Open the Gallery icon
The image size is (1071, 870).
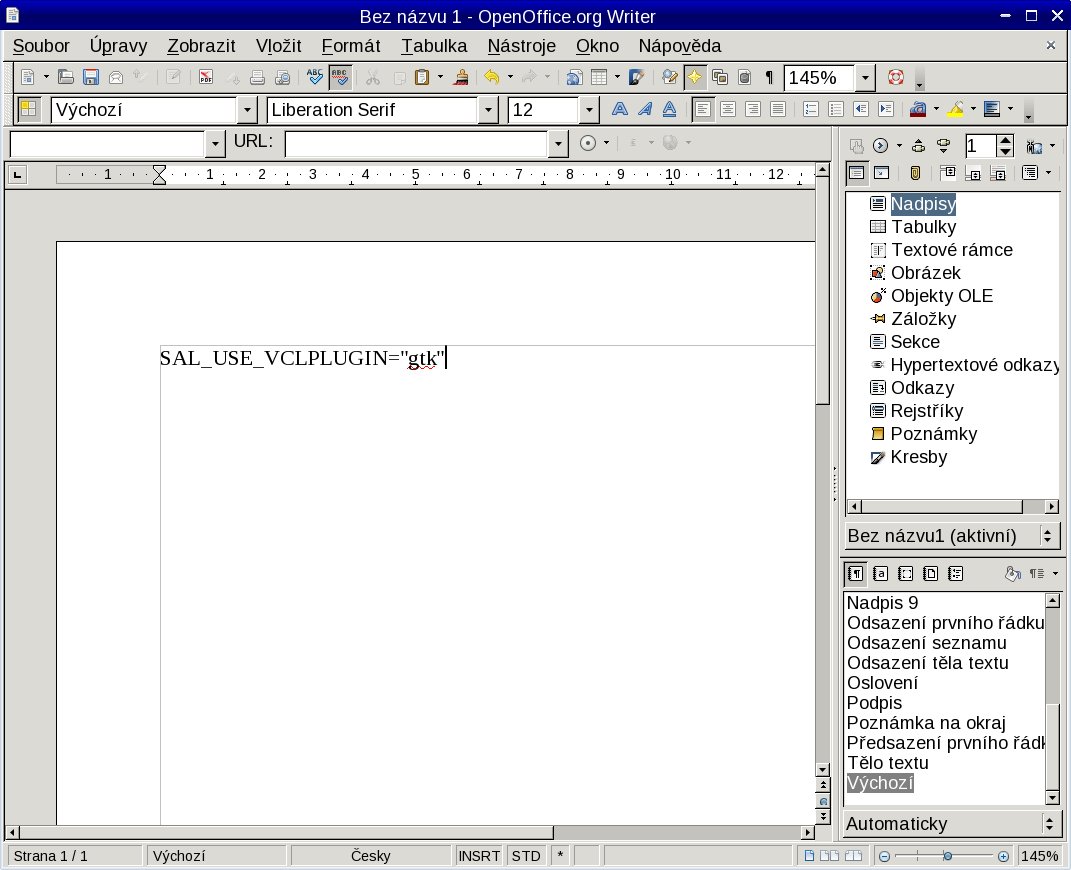click(719, 77)
